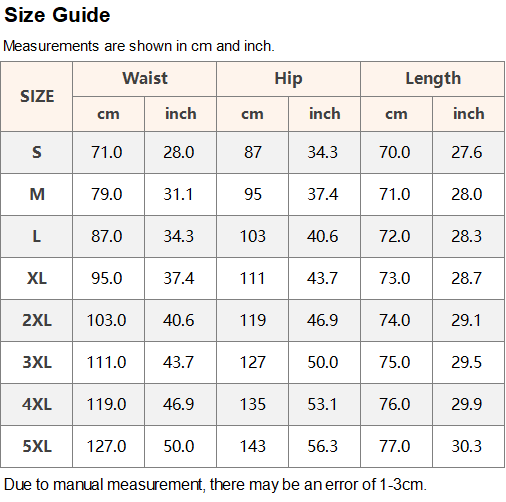Click the 4XL size row label

coord(37,404)
